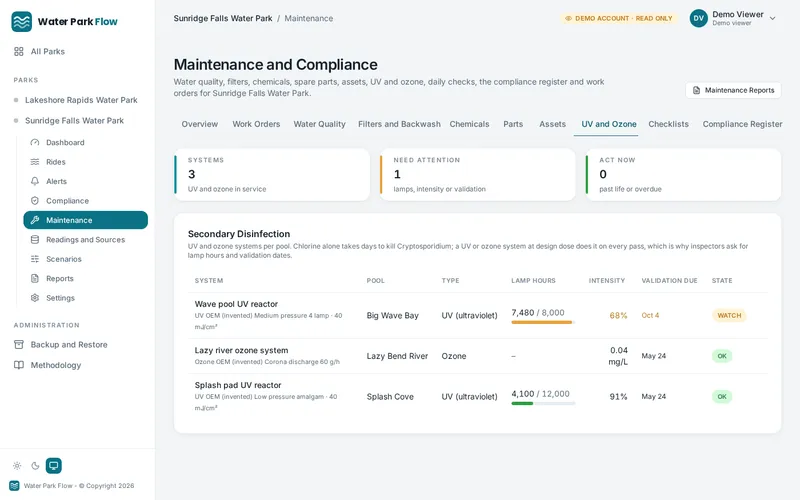
Task: Switch to dark theme moon icon
Action: pos(35,466)
